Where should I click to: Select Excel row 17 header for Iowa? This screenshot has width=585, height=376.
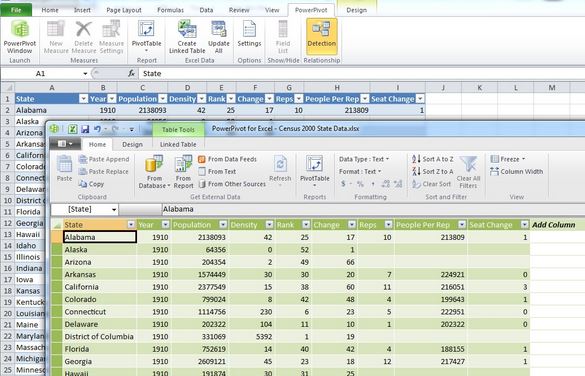(x=8, y=279)
